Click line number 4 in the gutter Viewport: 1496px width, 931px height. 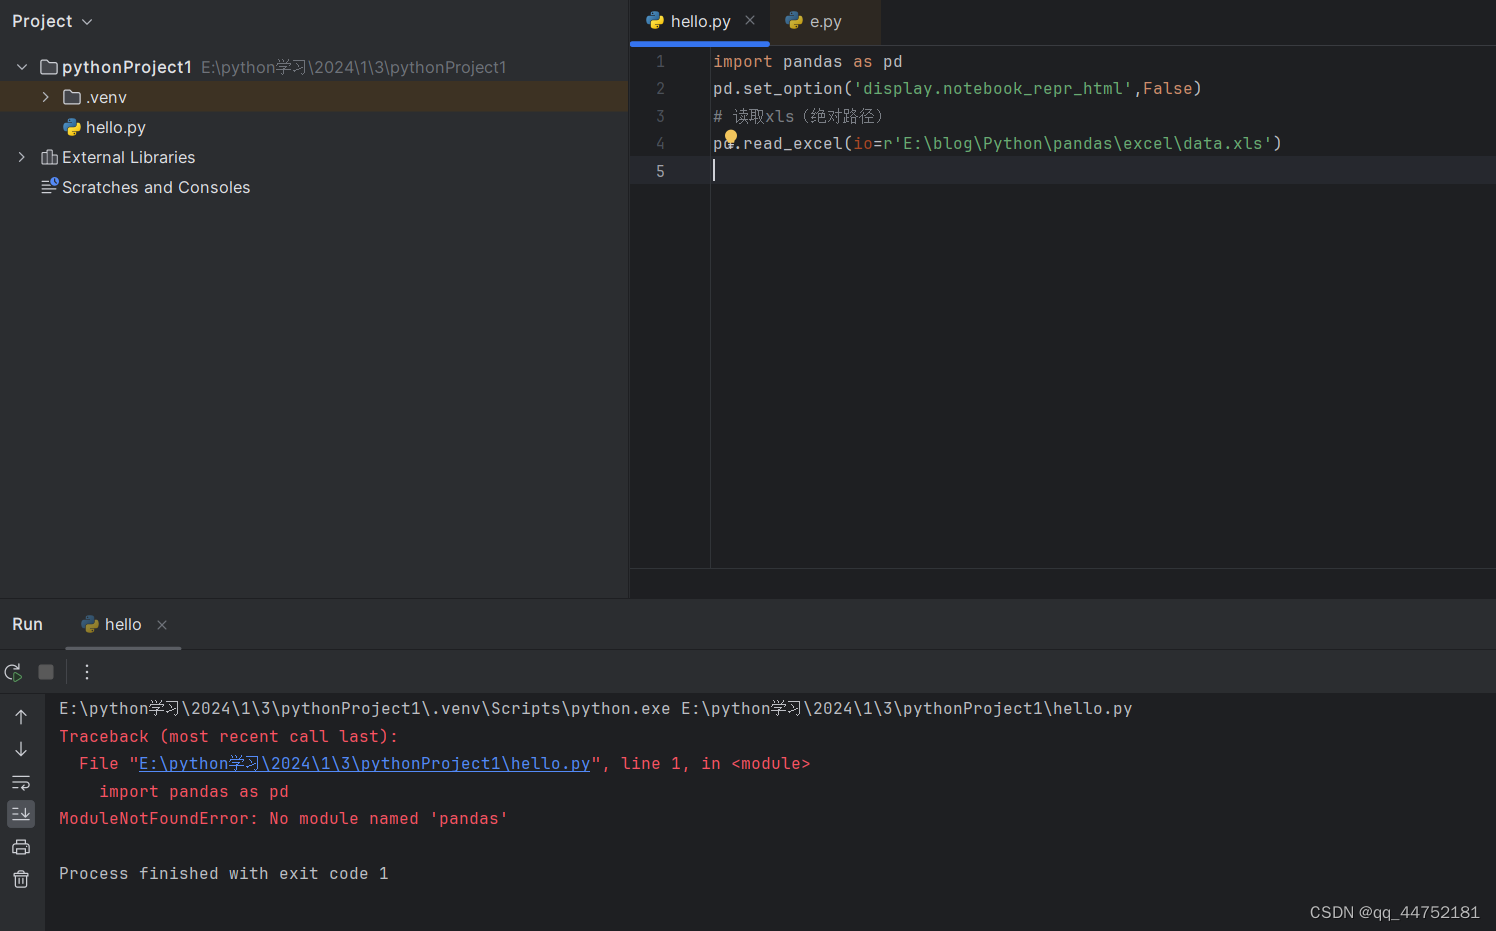[x=660, y=144]
